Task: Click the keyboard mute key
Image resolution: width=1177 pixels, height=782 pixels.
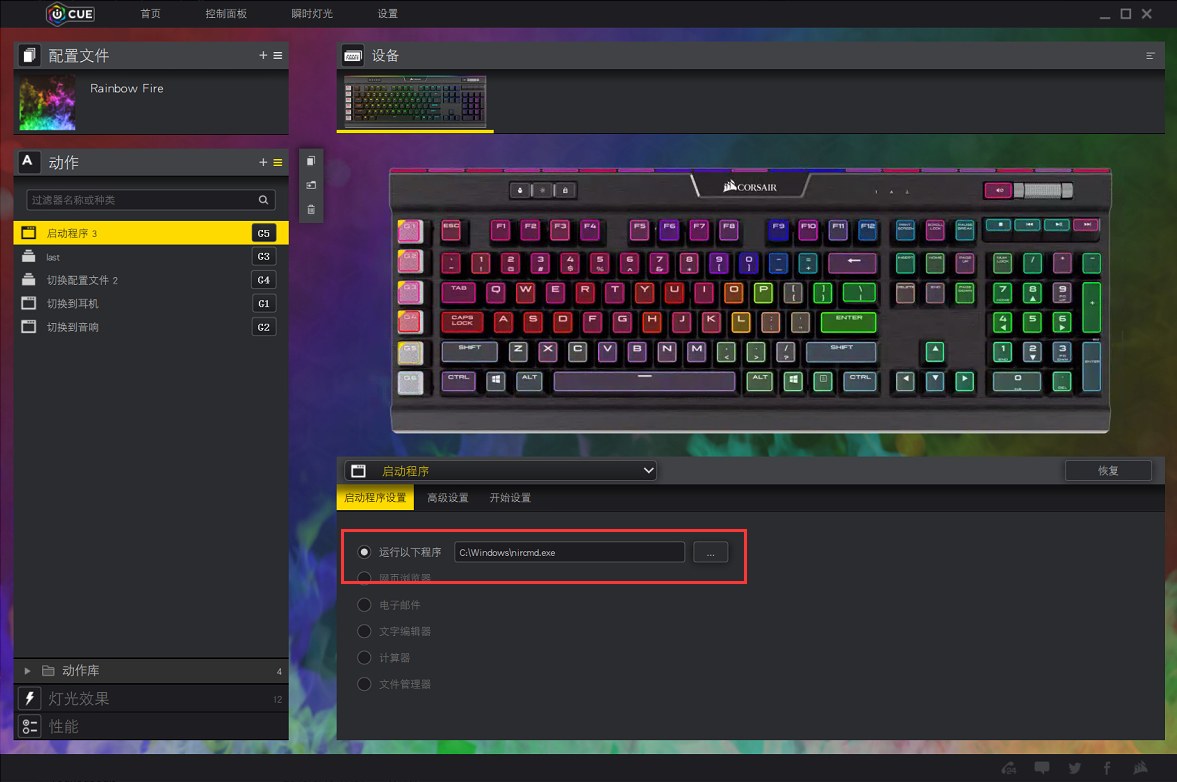Action: coord(998,191)
